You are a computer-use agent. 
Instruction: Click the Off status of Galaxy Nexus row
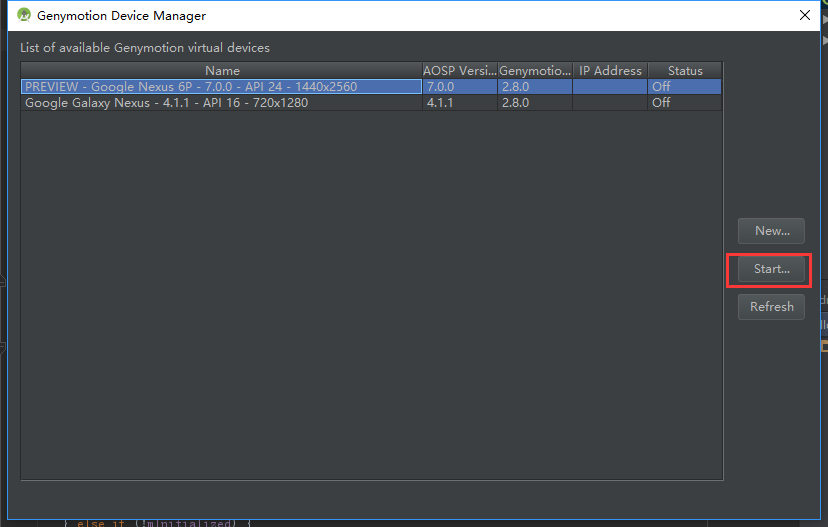684,102
